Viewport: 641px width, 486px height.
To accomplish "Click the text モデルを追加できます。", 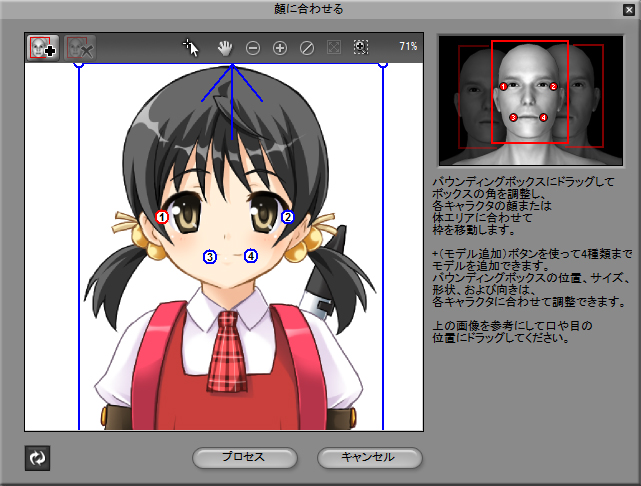I will (x=491, y=266).
